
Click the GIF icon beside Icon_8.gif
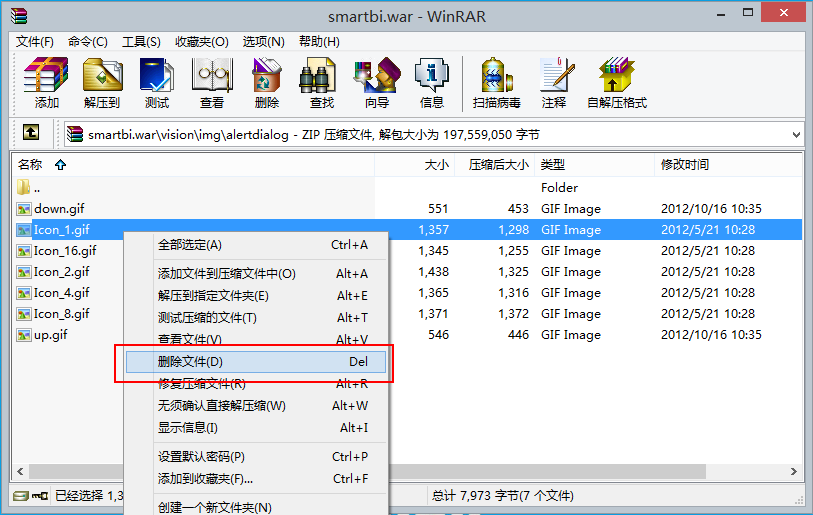point(23,314)
